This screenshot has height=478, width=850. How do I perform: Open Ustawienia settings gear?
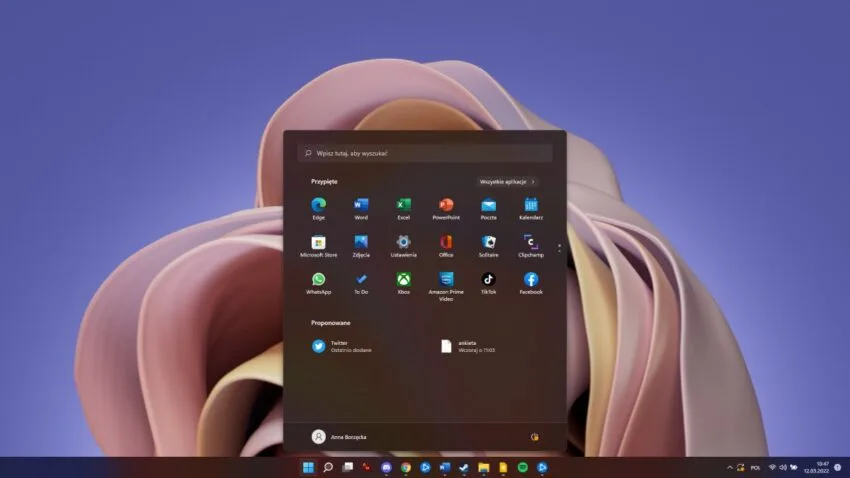tap(403, 246)
